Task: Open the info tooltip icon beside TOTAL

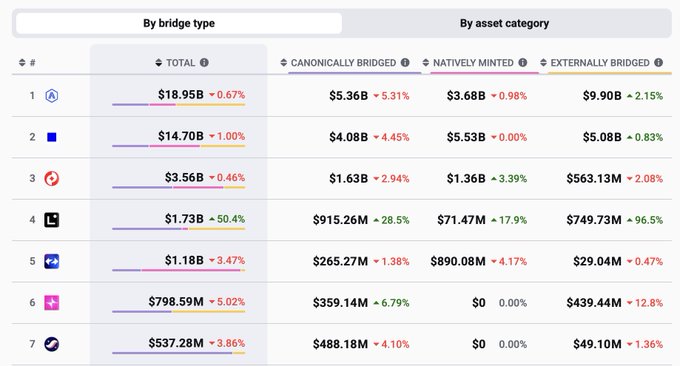Action: [x=204, y=62]
